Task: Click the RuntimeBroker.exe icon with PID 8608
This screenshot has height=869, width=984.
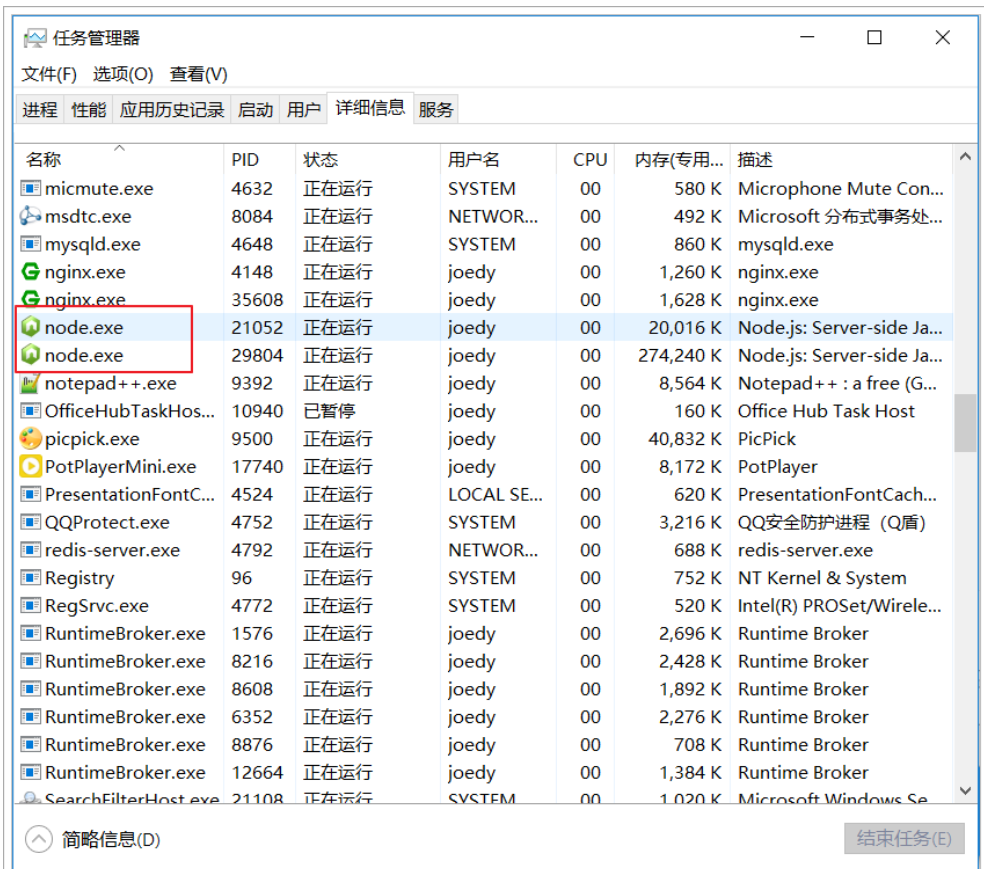Action: [31, 688]
